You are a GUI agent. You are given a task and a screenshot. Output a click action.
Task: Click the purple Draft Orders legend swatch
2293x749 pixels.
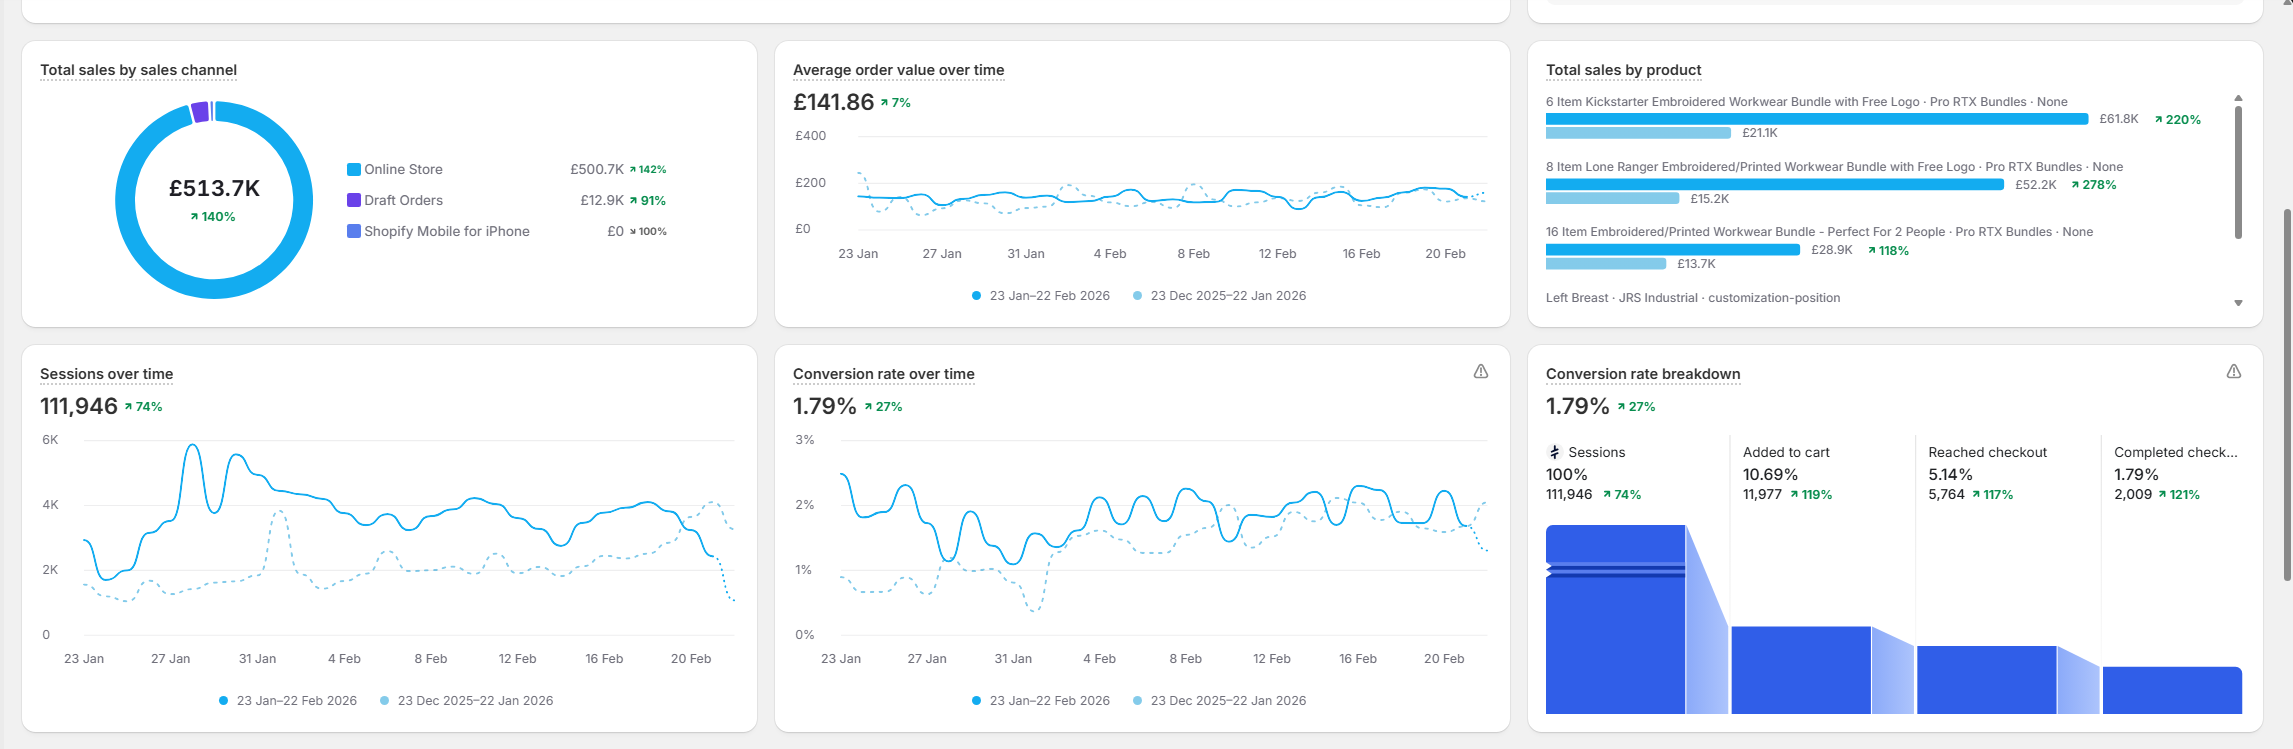pyautogui.click(x=353, y=200)
